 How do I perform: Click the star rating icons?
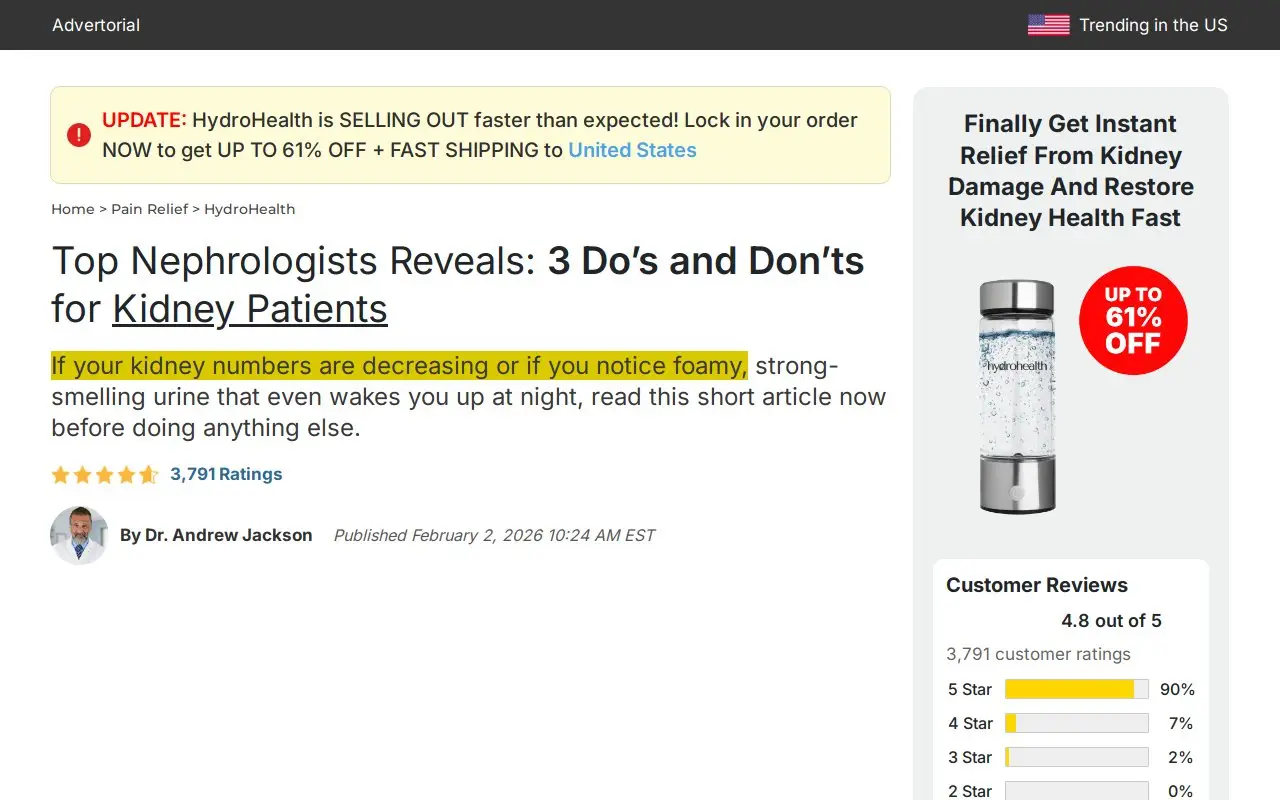105,475
